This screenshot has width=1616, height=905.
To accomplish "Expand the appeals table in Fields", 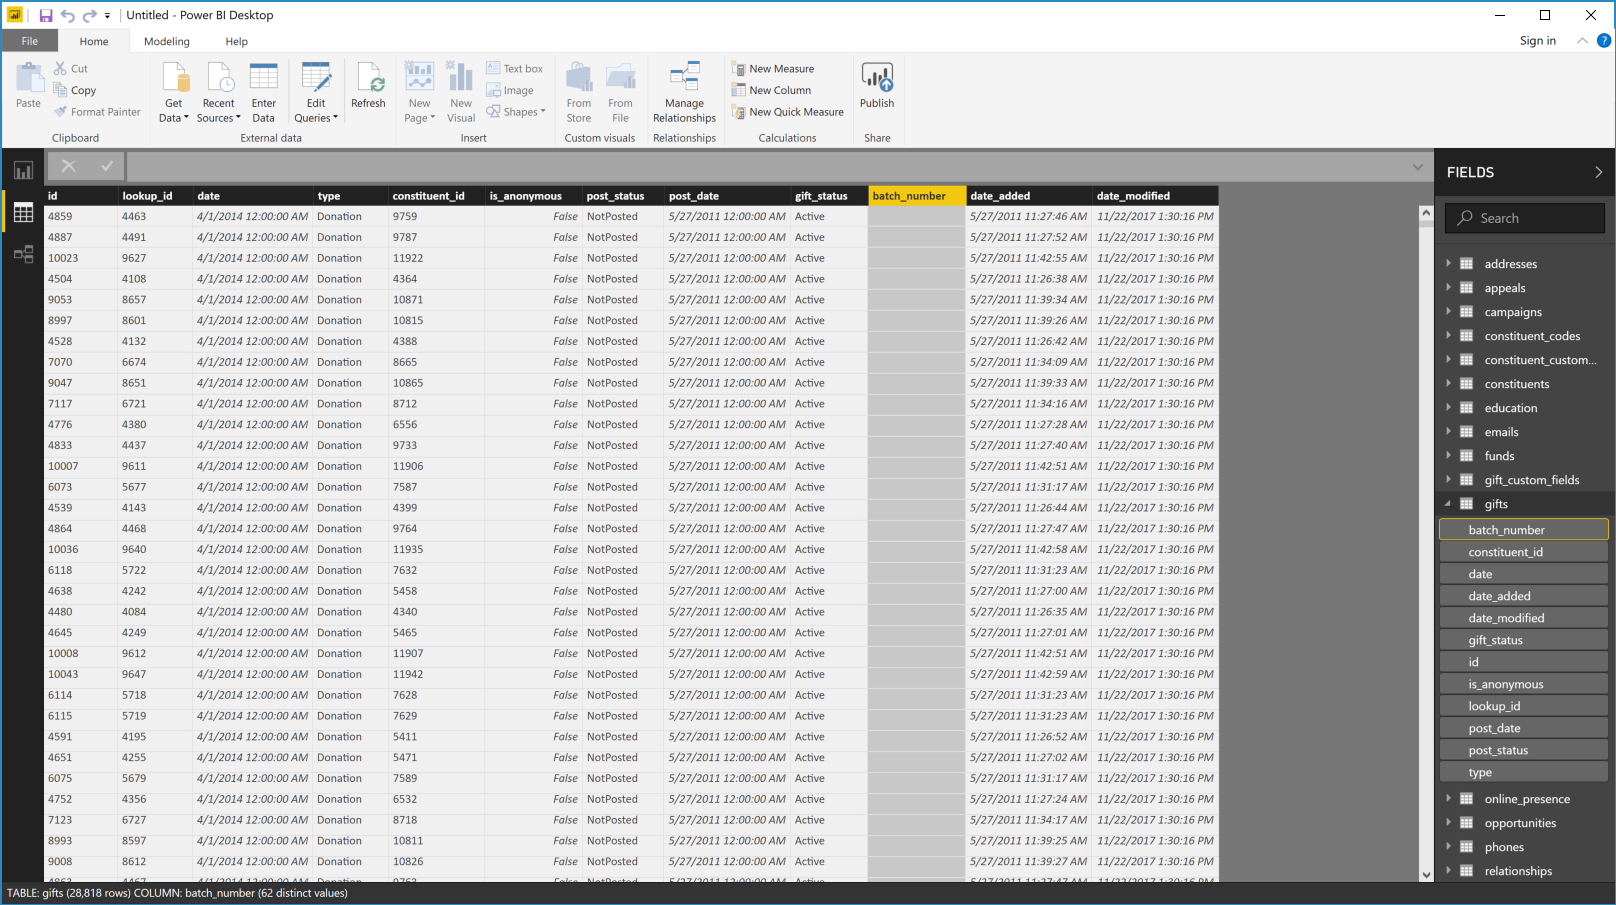I will point(1447,288).
